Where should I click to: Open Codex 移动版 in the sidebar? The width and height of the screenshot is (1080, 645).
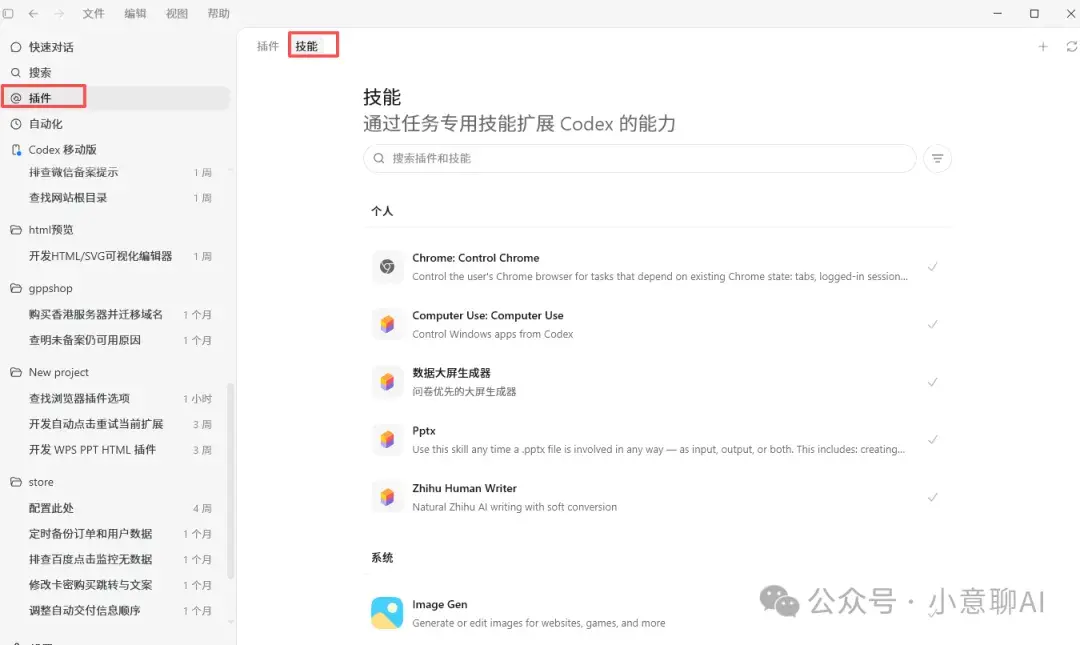(x=116, y=150)
